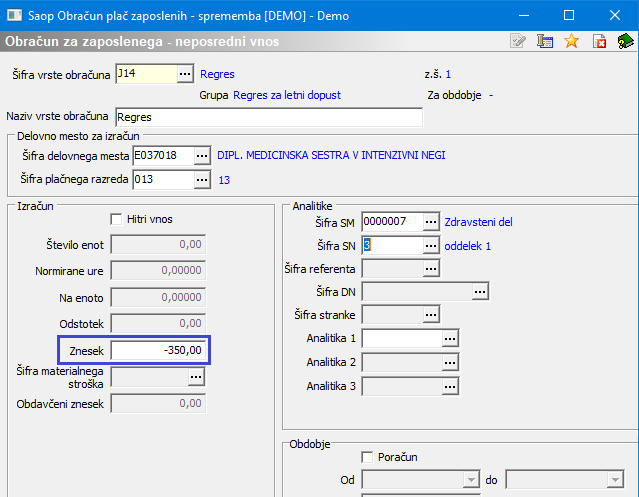
Task: Open the green help book icon
Action: pos(626,41)
